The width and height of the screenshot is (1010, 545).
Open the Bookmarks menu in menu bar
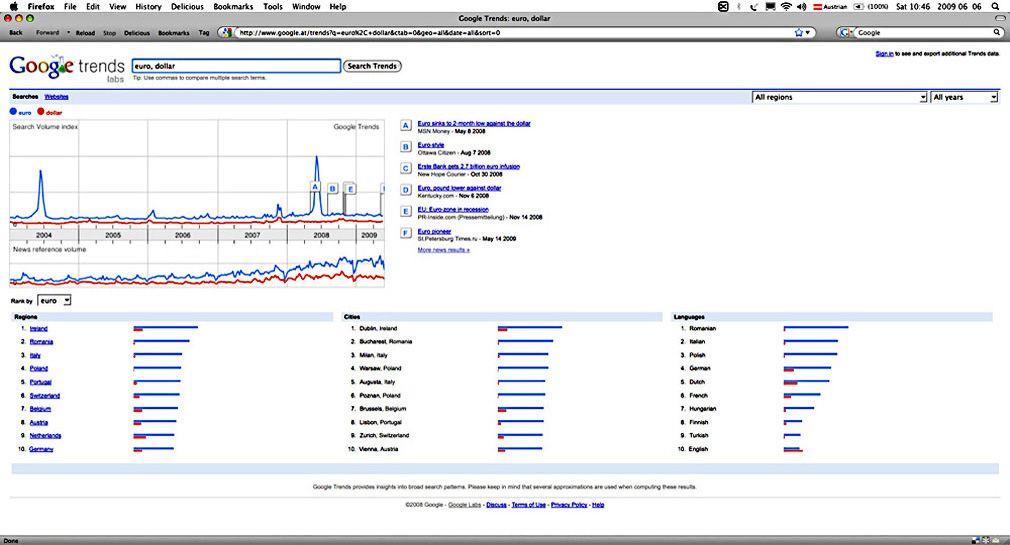pyautogui.click(x=233, y=6)
